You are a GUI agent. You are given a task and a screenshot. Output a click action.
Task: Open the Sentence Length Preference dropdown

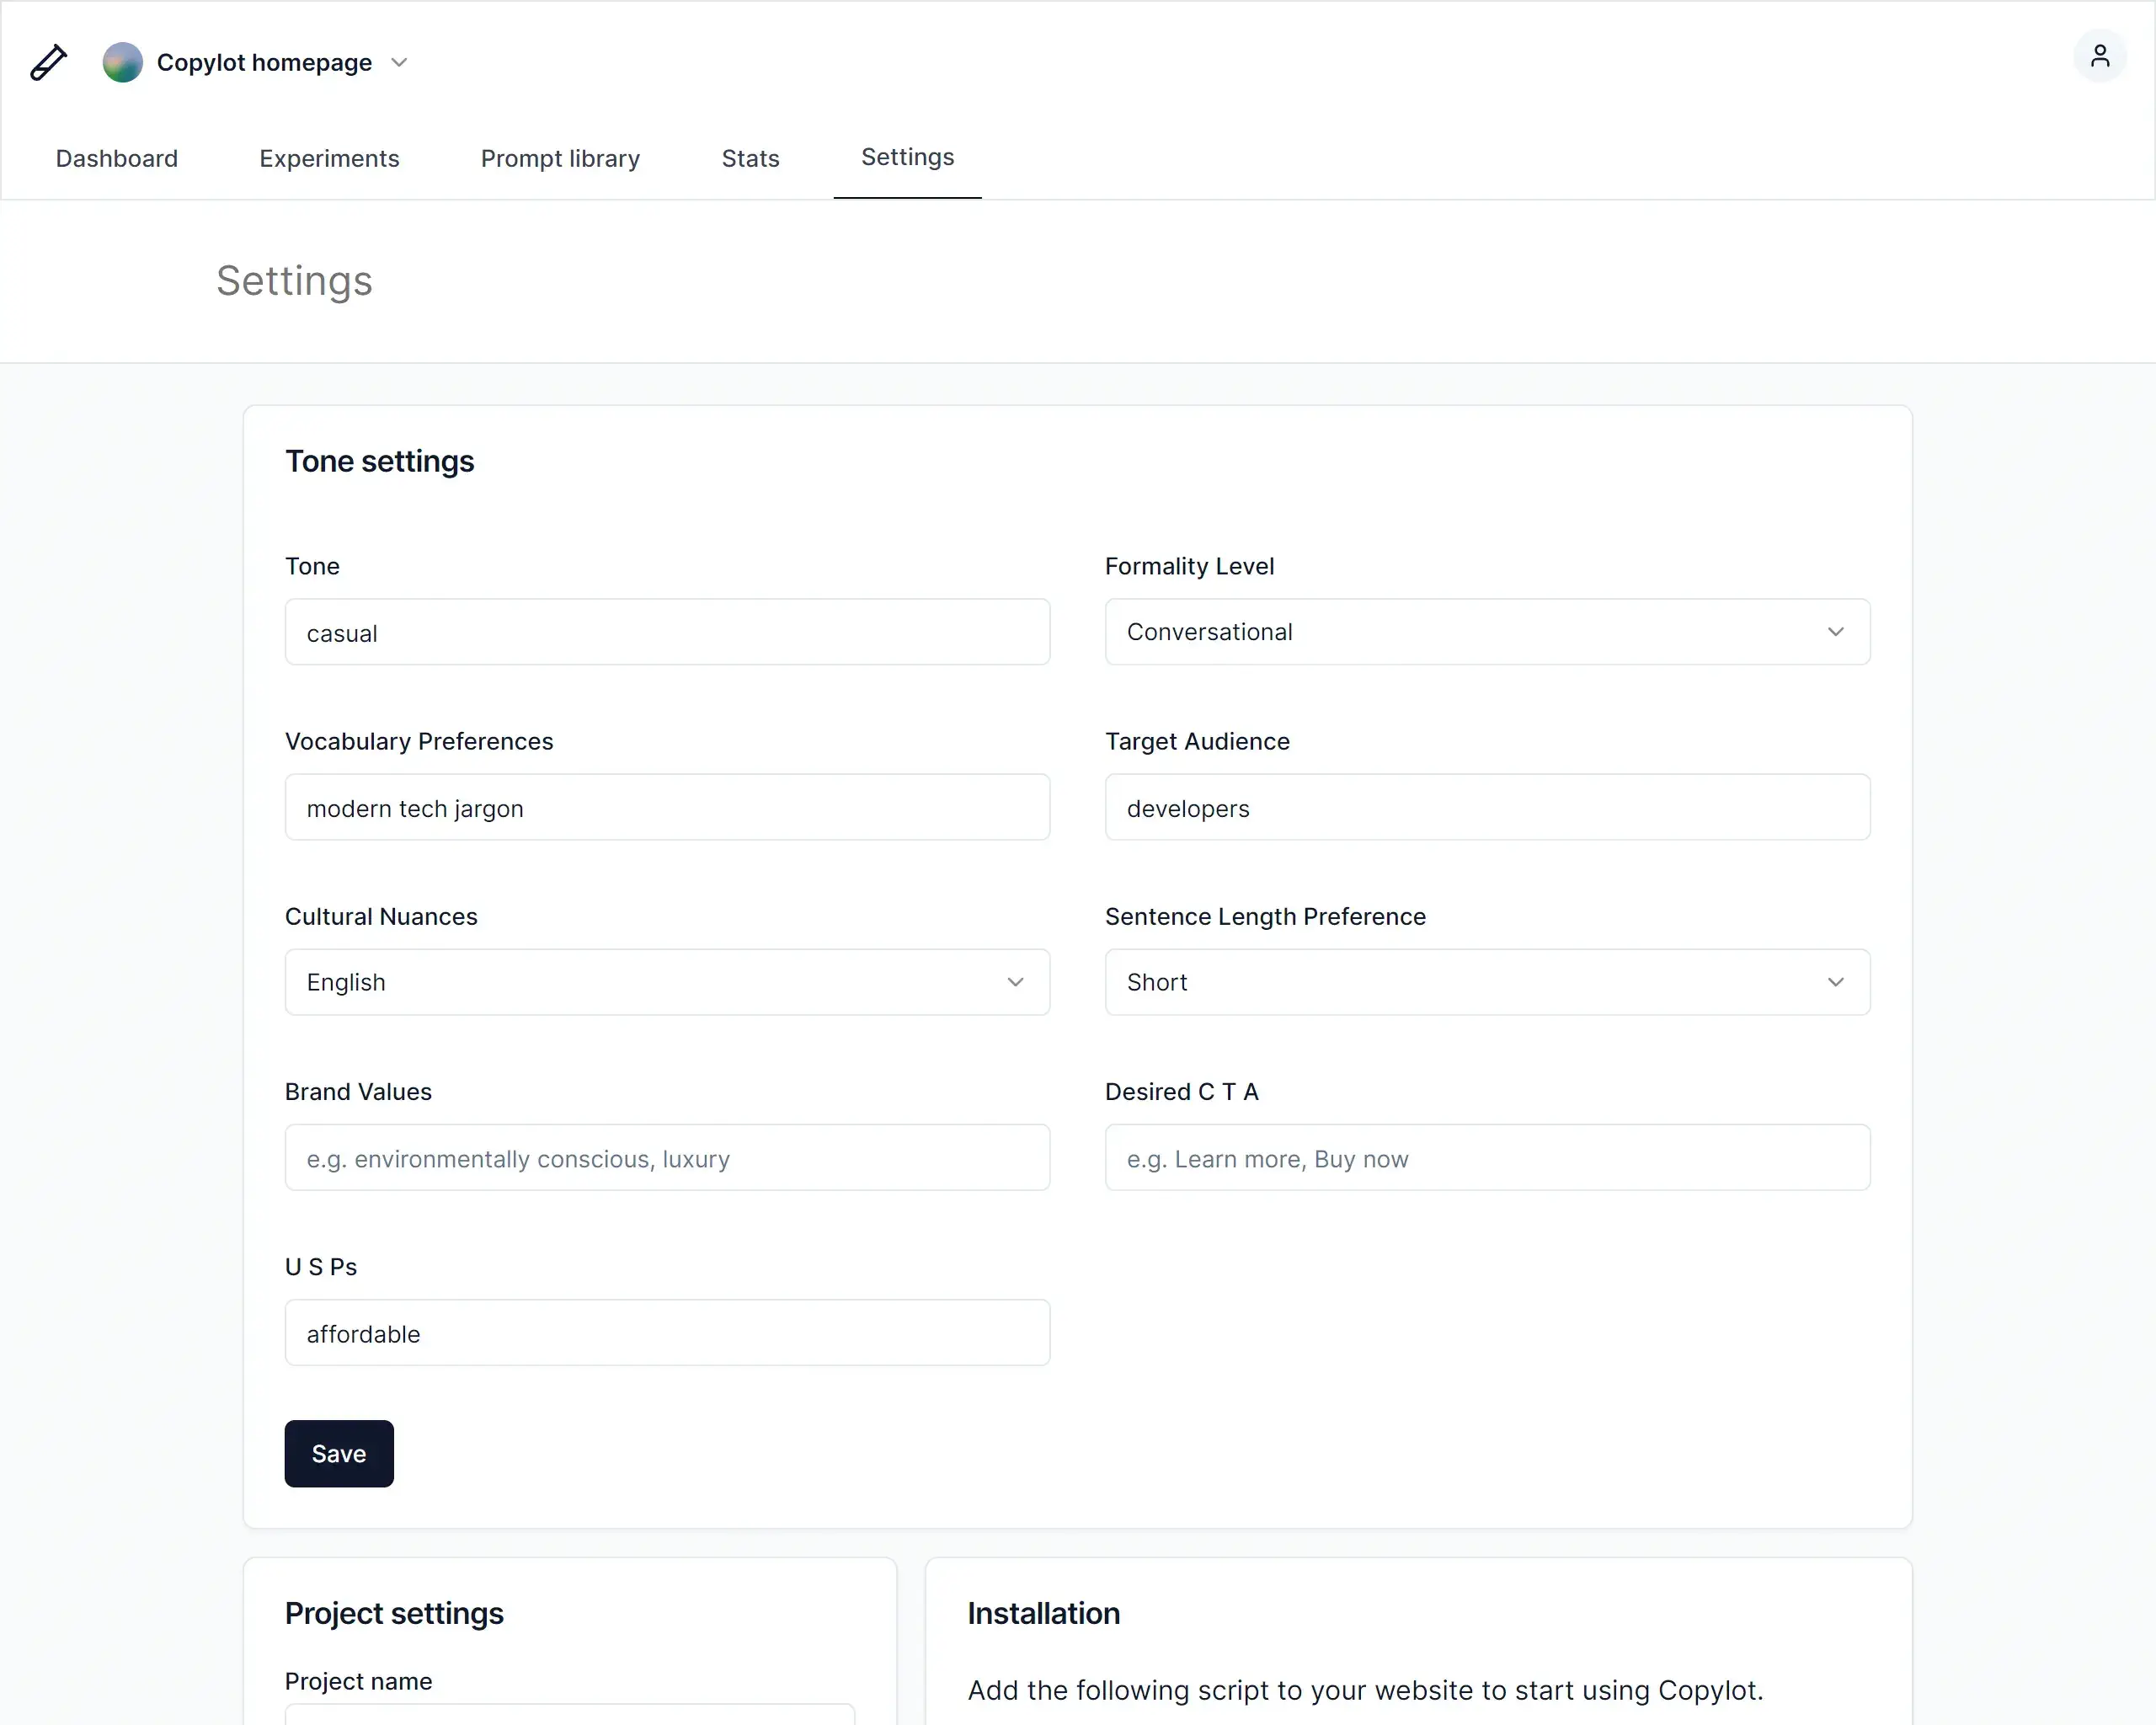pos(1486,982)
